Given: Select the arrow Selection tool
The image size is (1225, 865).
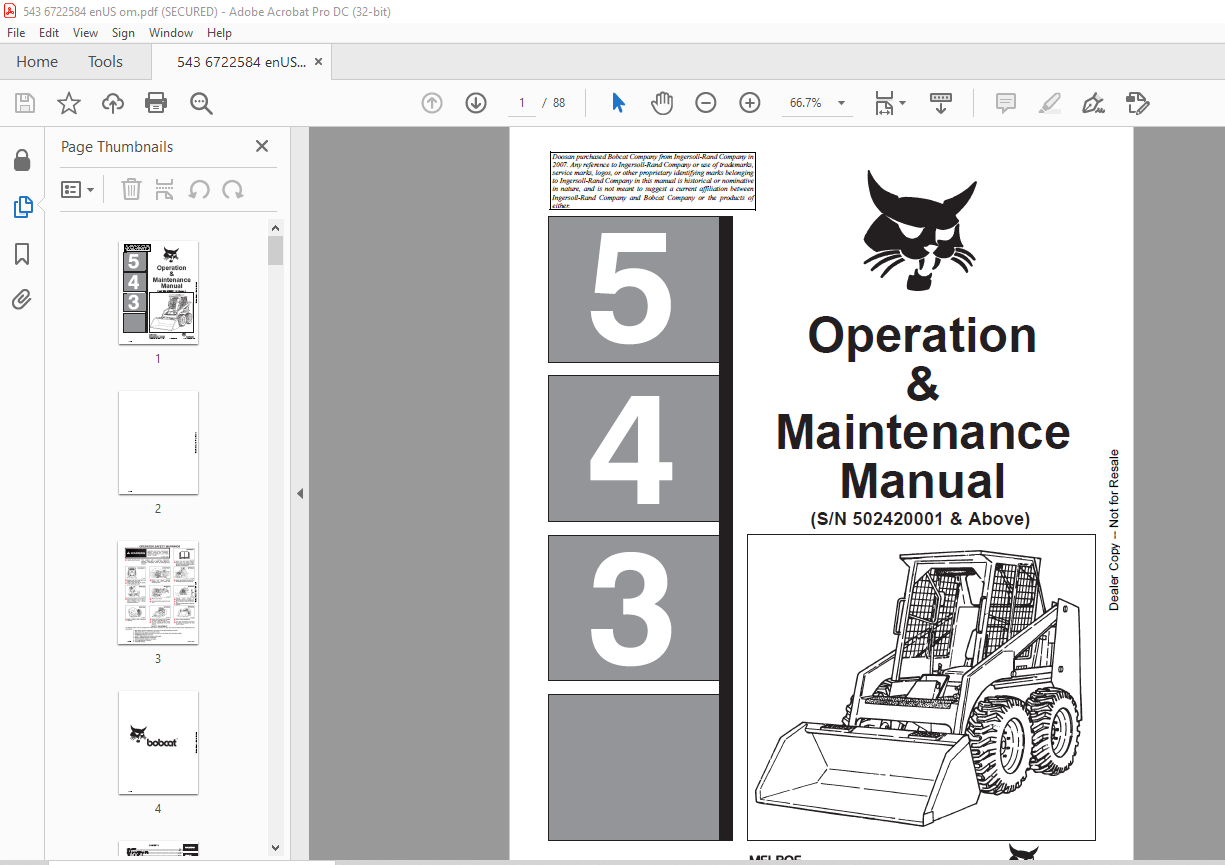Looking at the screenshot, I should pyautogui.click(x=618, y=103).
